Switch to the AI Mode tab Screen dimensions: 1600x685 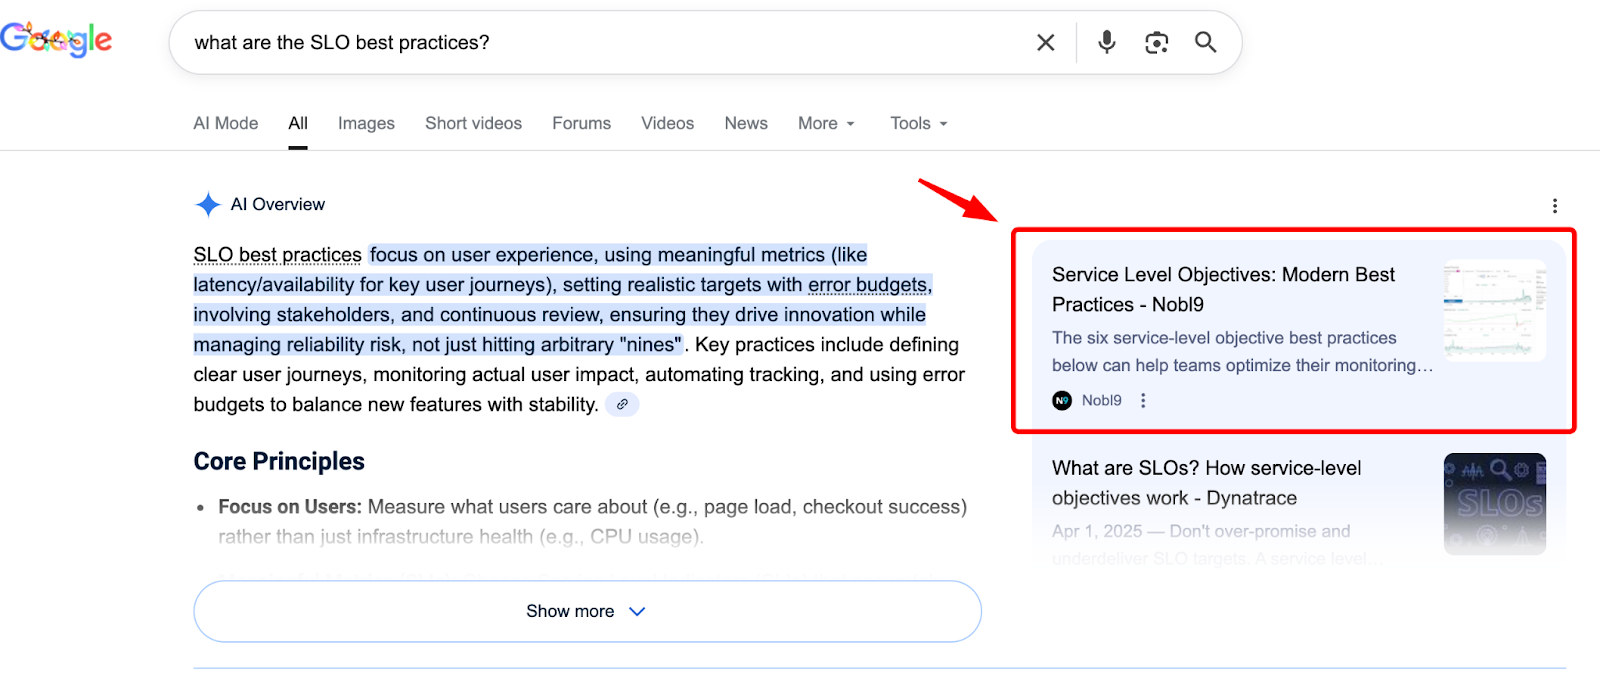226,123
